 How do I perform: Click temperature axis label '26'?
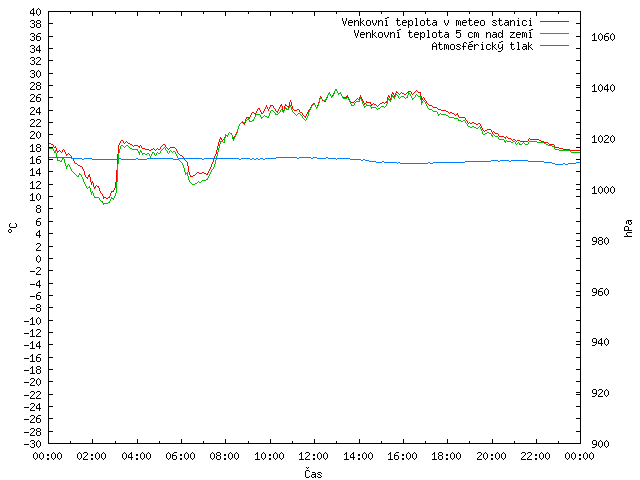pos(36,98)
